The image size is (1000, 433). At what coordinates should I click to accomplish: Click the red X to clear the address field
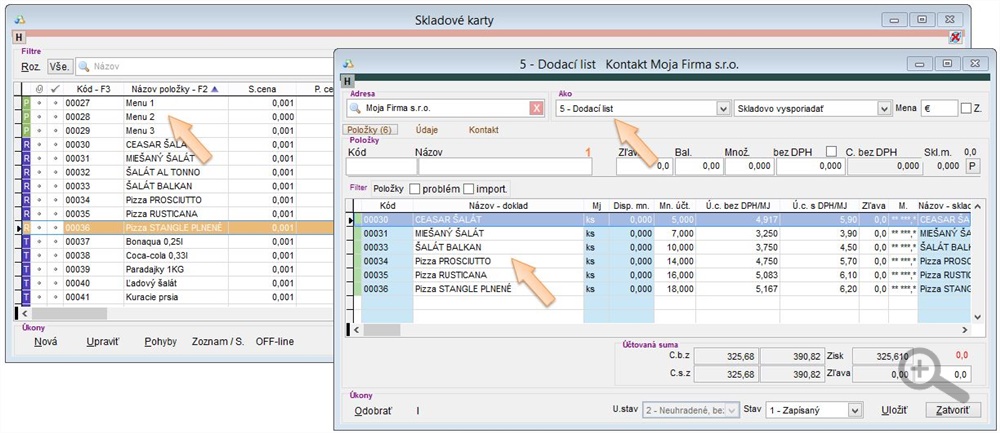tap(536, 108)
